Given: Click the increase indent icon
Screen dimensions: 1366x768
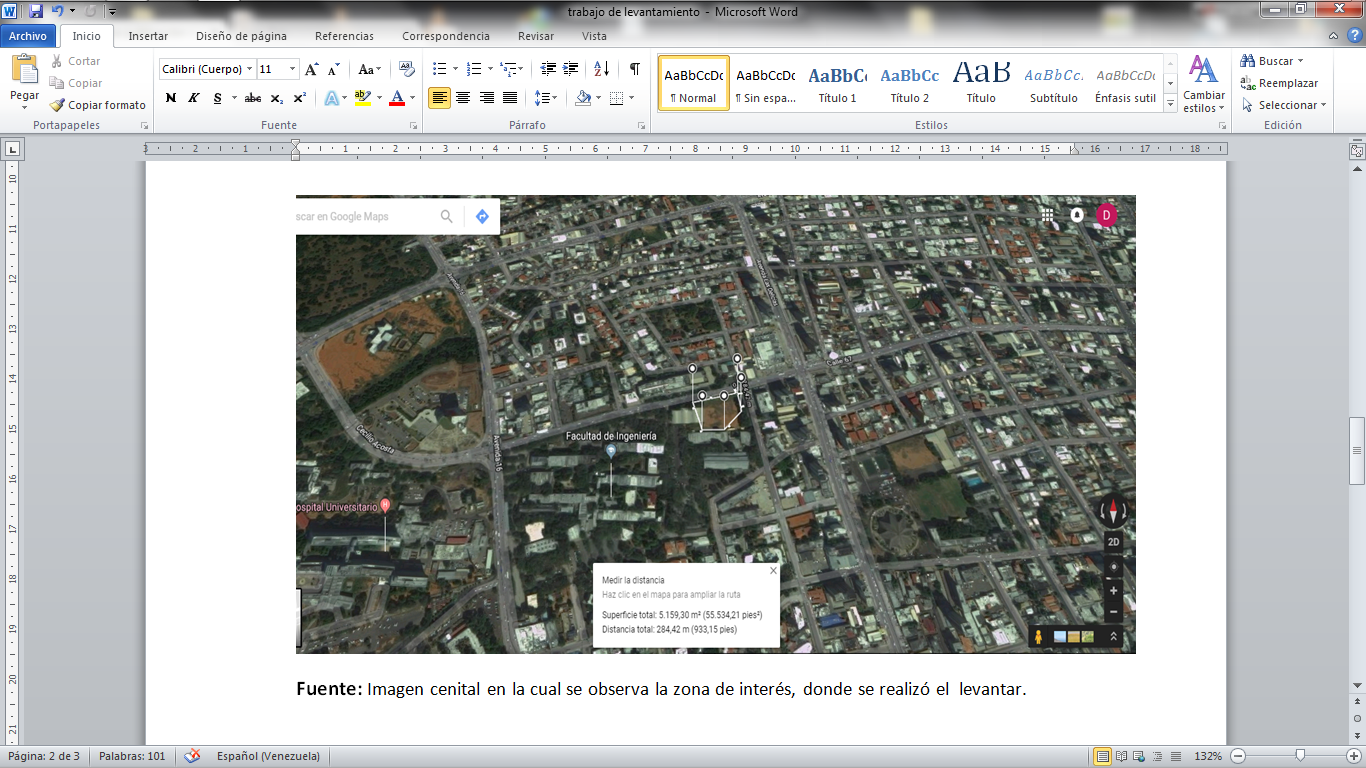Looking at the screenshot, I should (571, 69).
